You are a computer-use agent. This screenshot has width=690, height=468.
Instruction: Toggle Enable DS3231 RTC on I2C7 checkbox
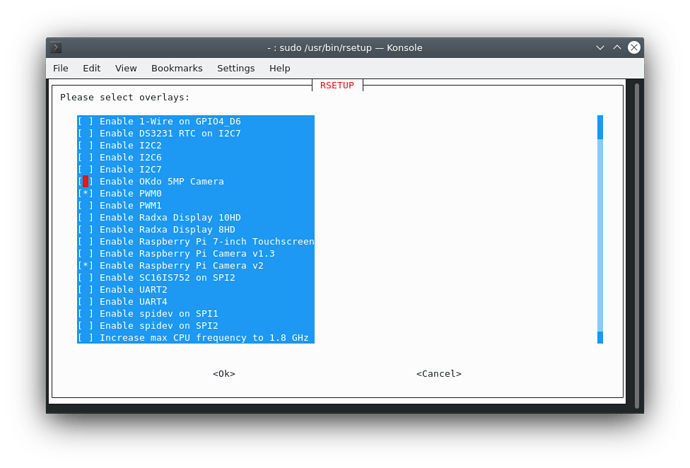[85, 133]
